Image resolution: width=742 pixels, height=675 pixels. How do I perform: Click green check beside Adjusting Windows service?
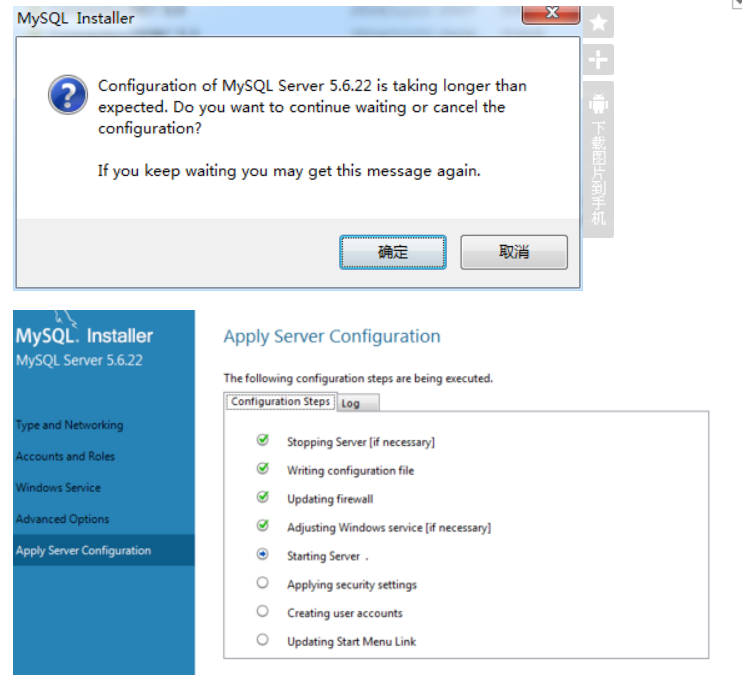click(x=263, y=525)
